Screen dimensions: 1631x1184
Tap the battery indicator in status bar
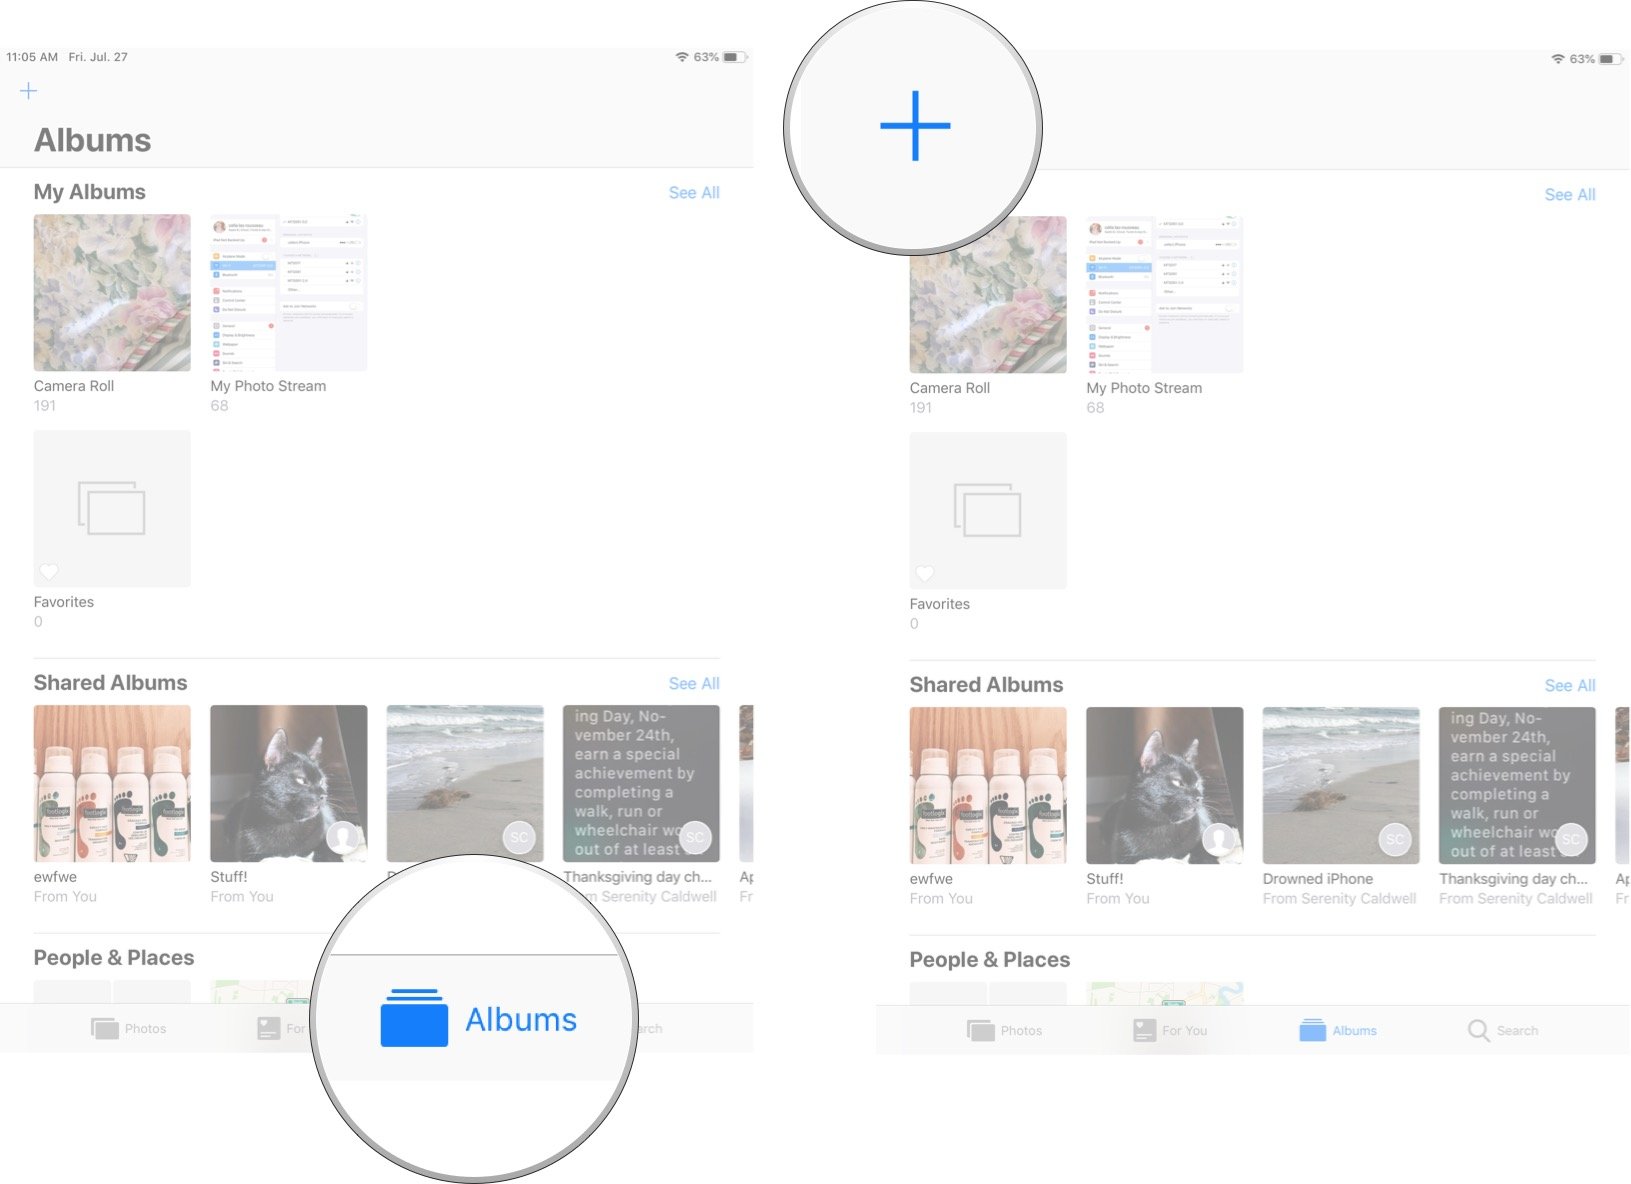click(1610, 59)
